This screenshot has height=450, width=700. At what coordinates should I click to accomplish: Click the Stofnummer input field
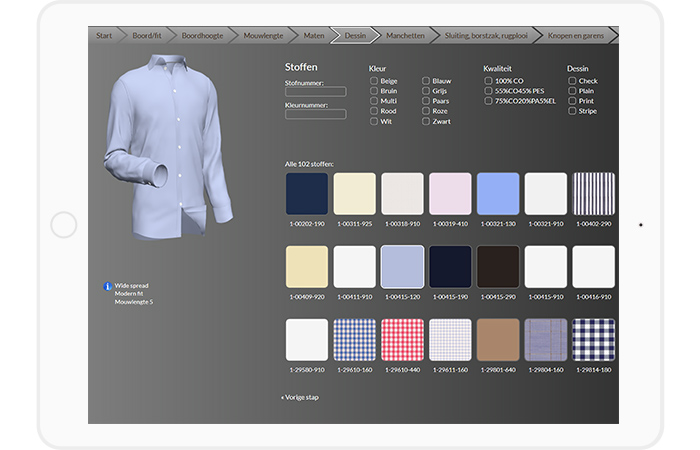tap(315, 92)
